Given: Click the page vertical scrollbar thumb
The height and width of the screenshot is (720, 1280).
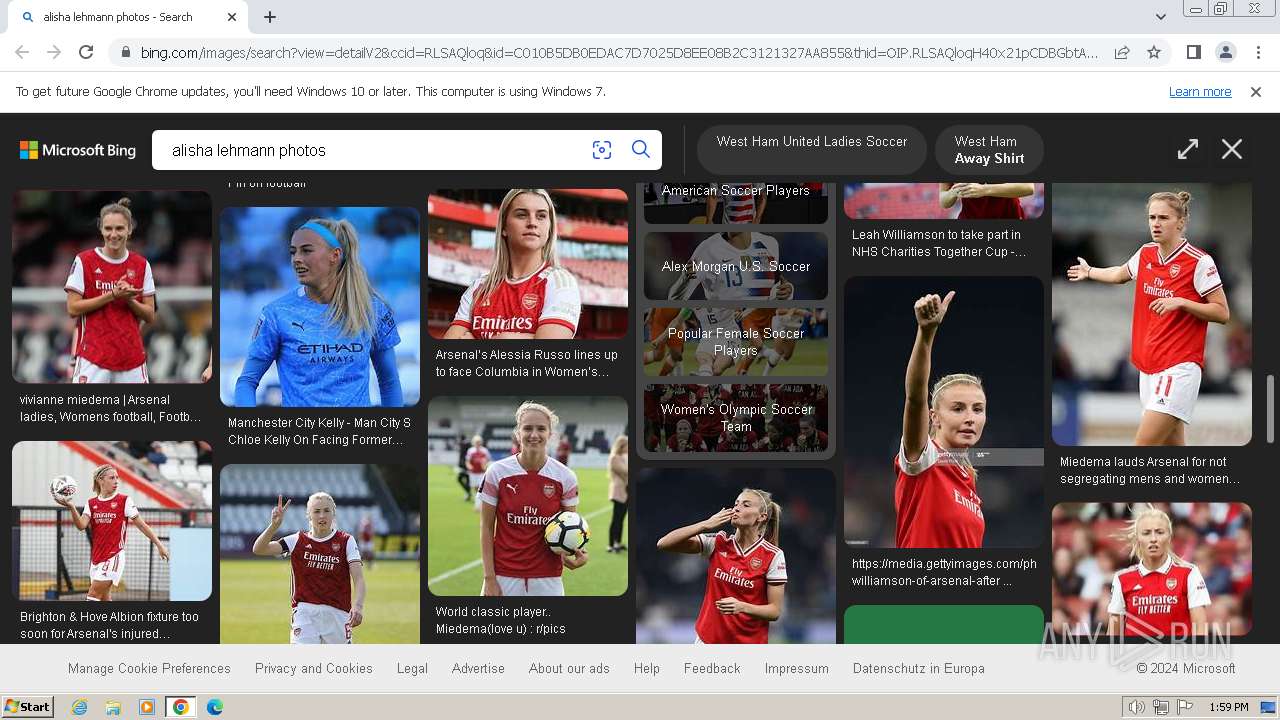Looking at the screenshot, I should [x=1271, y=408].
